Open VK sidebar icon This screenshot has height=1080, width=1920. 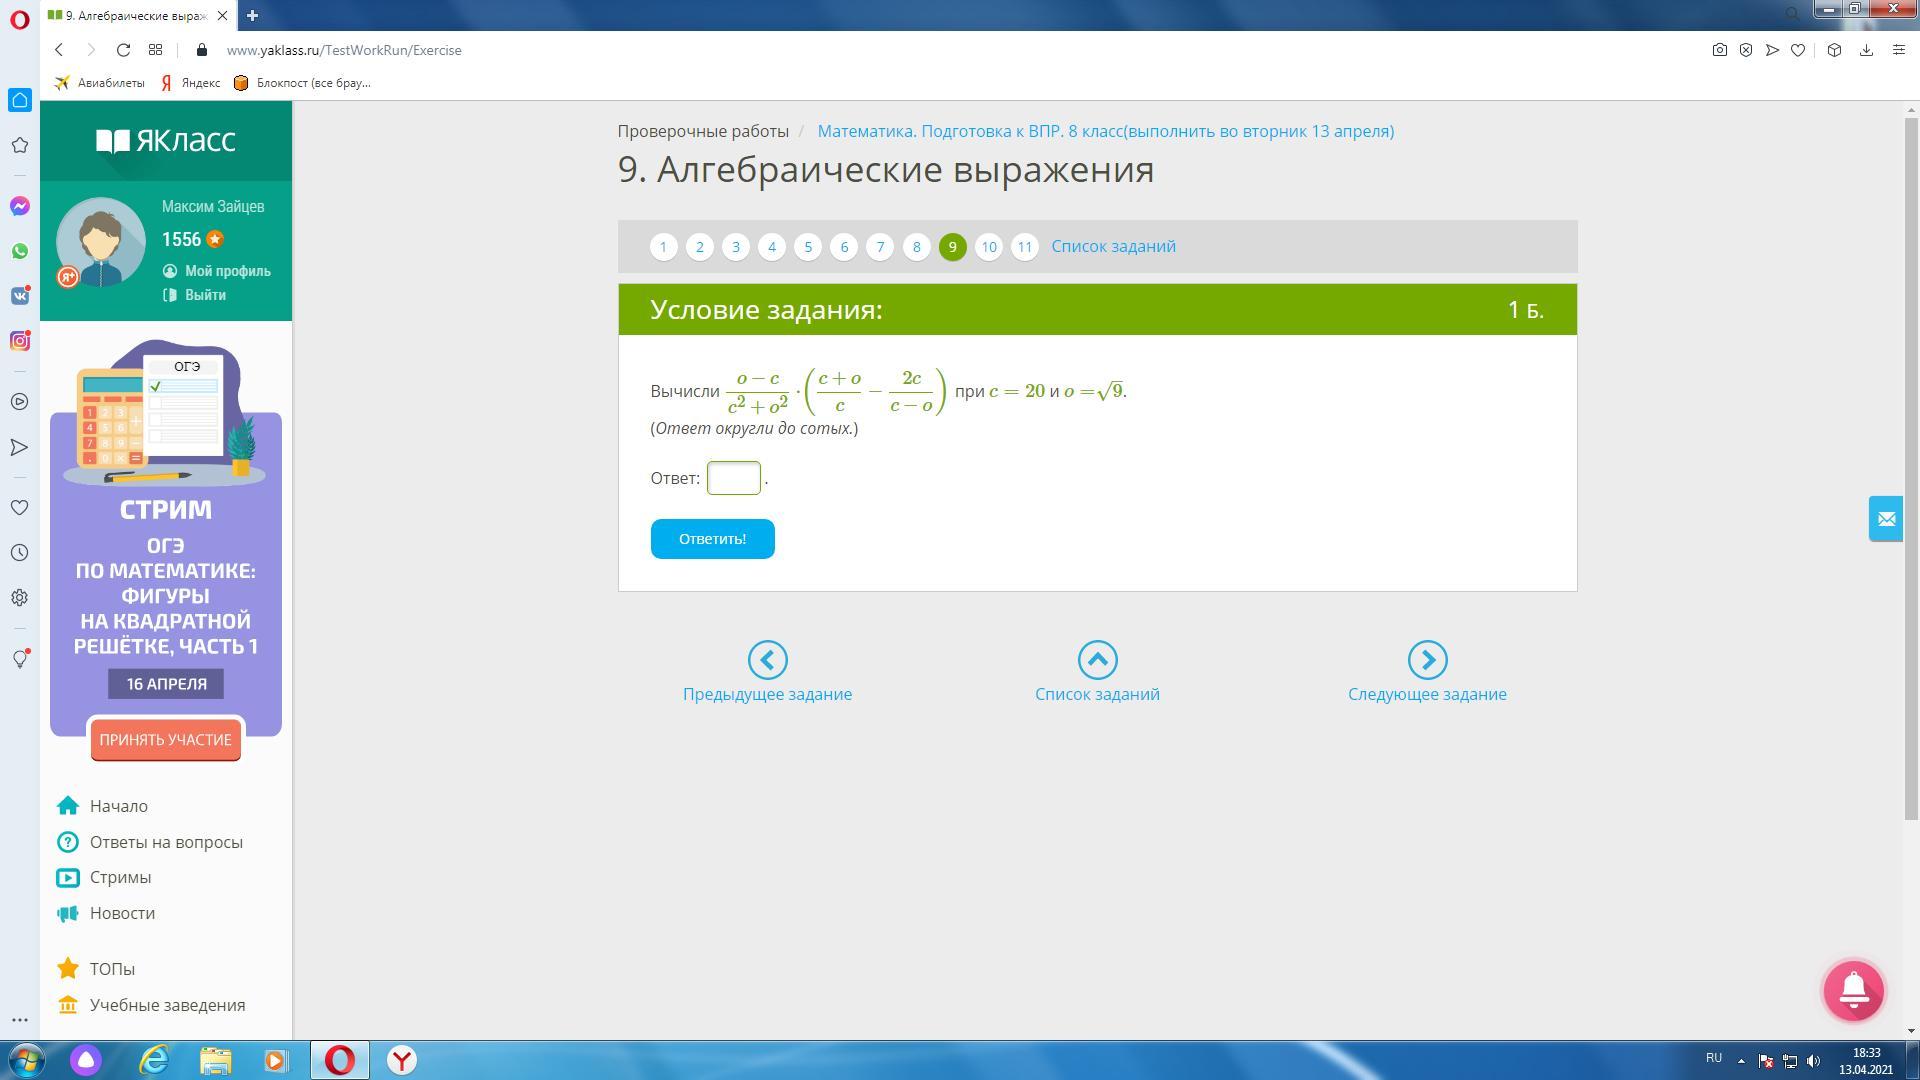pos(19,296)
